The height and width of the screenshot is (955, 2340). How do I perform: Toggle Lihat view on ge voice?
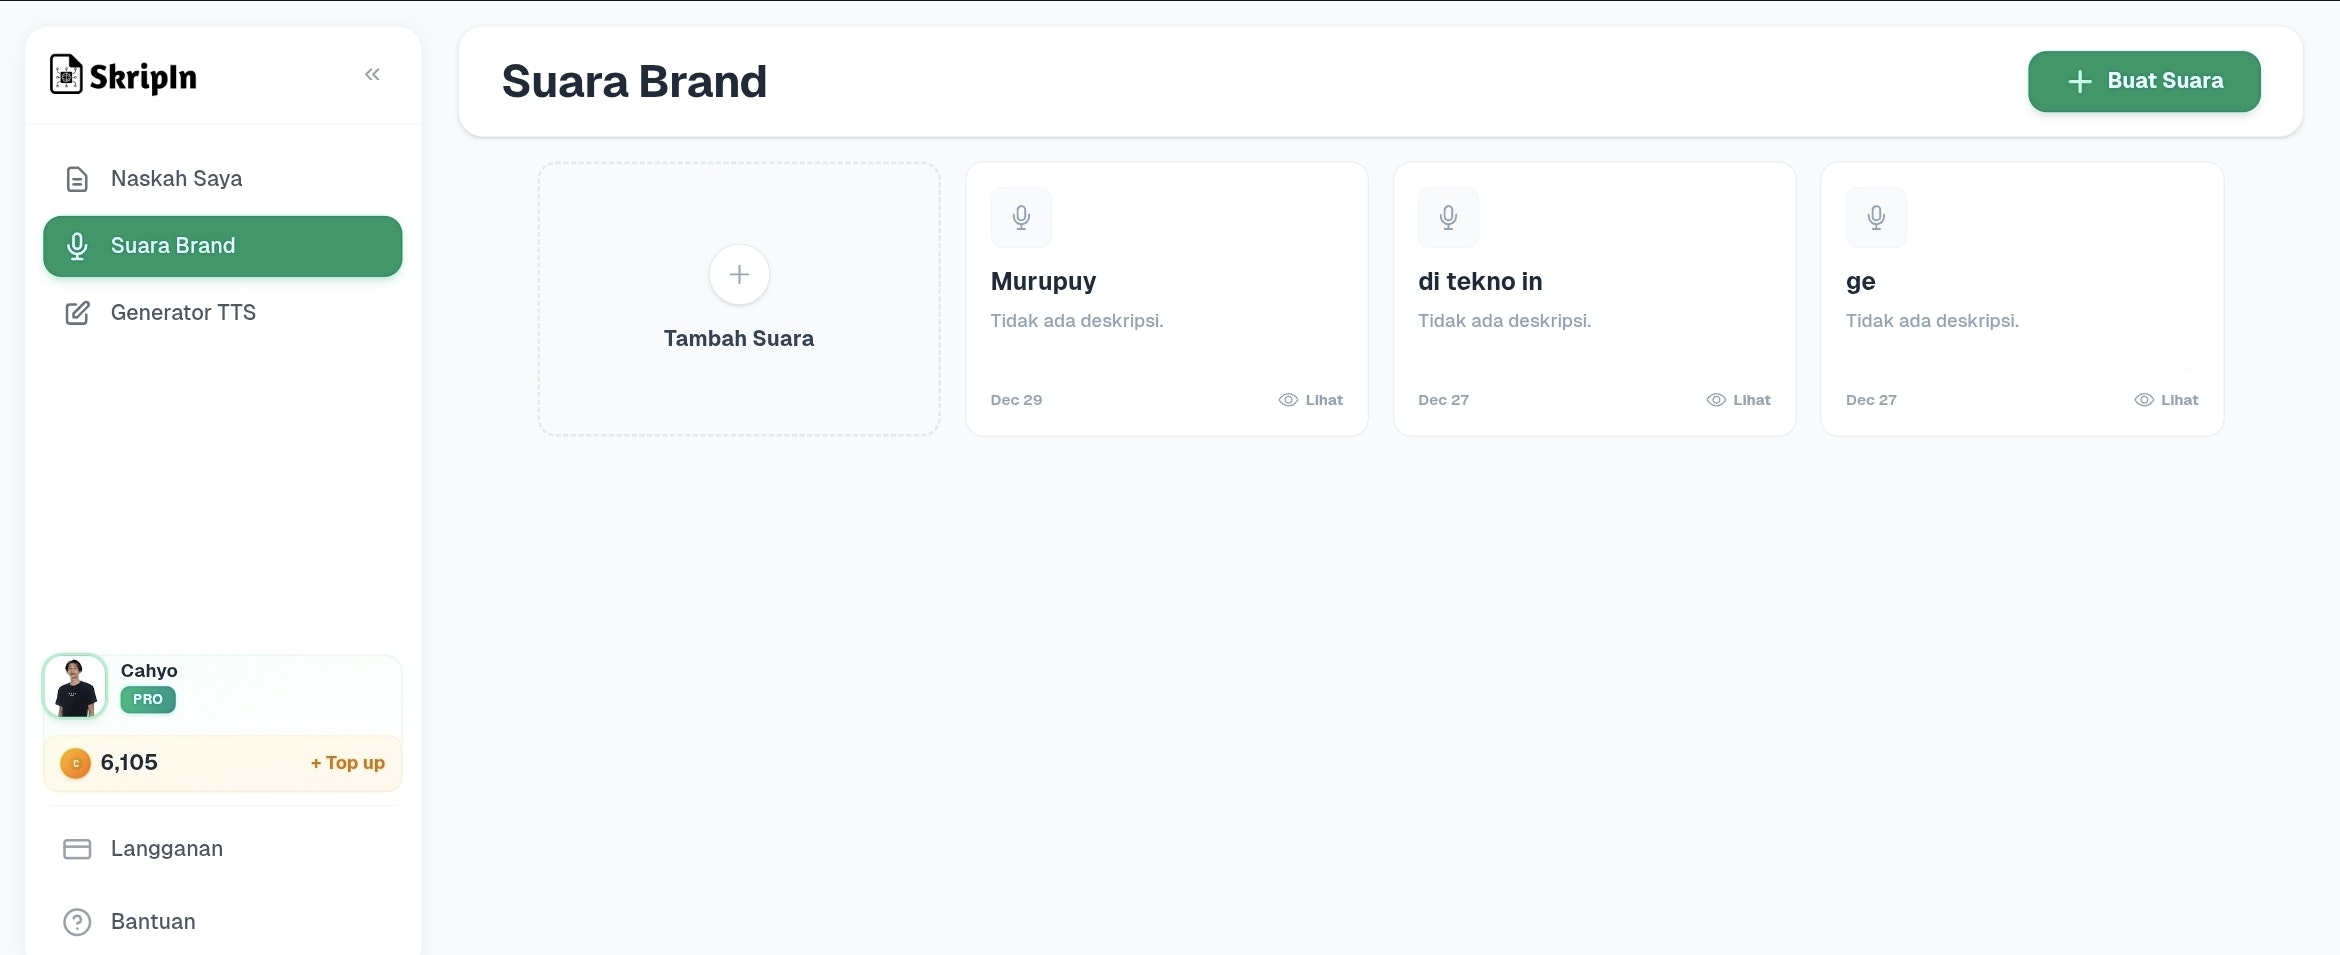click(x=2166, y=399)
